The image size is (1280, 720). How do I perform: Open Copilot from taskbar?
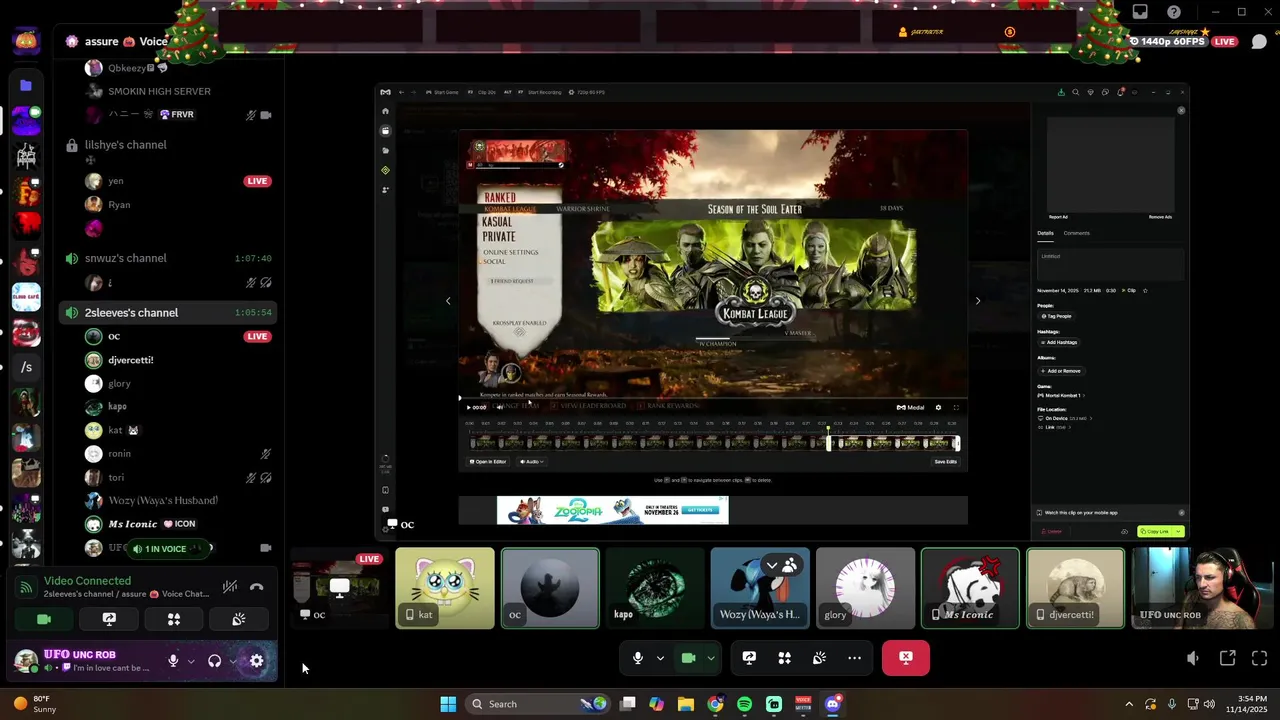click(x=656, y=704)
